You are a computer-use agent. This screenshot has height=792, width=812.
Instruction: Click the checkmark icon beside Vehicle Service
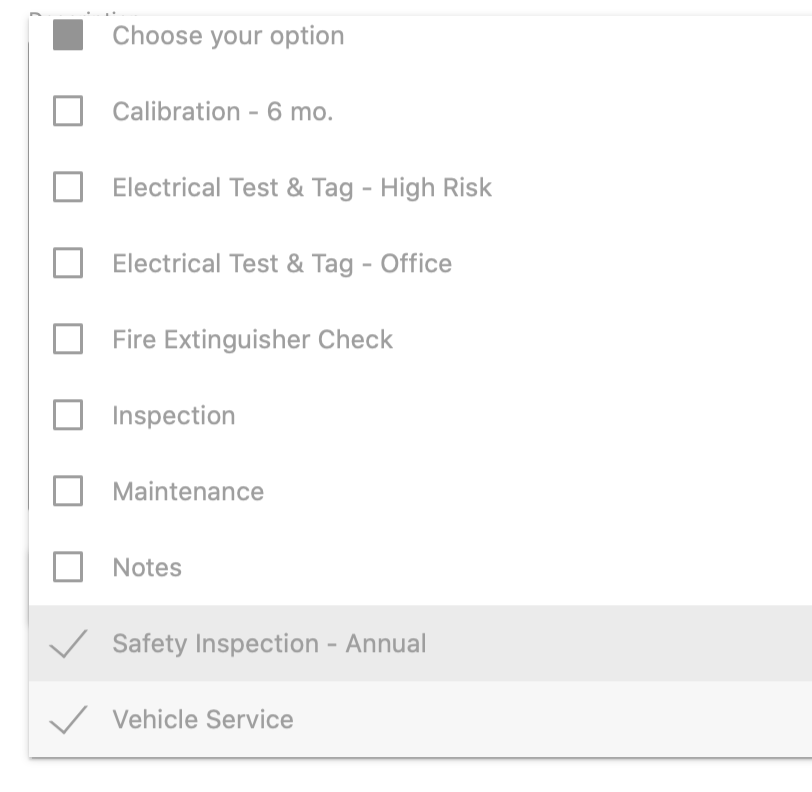68,720
